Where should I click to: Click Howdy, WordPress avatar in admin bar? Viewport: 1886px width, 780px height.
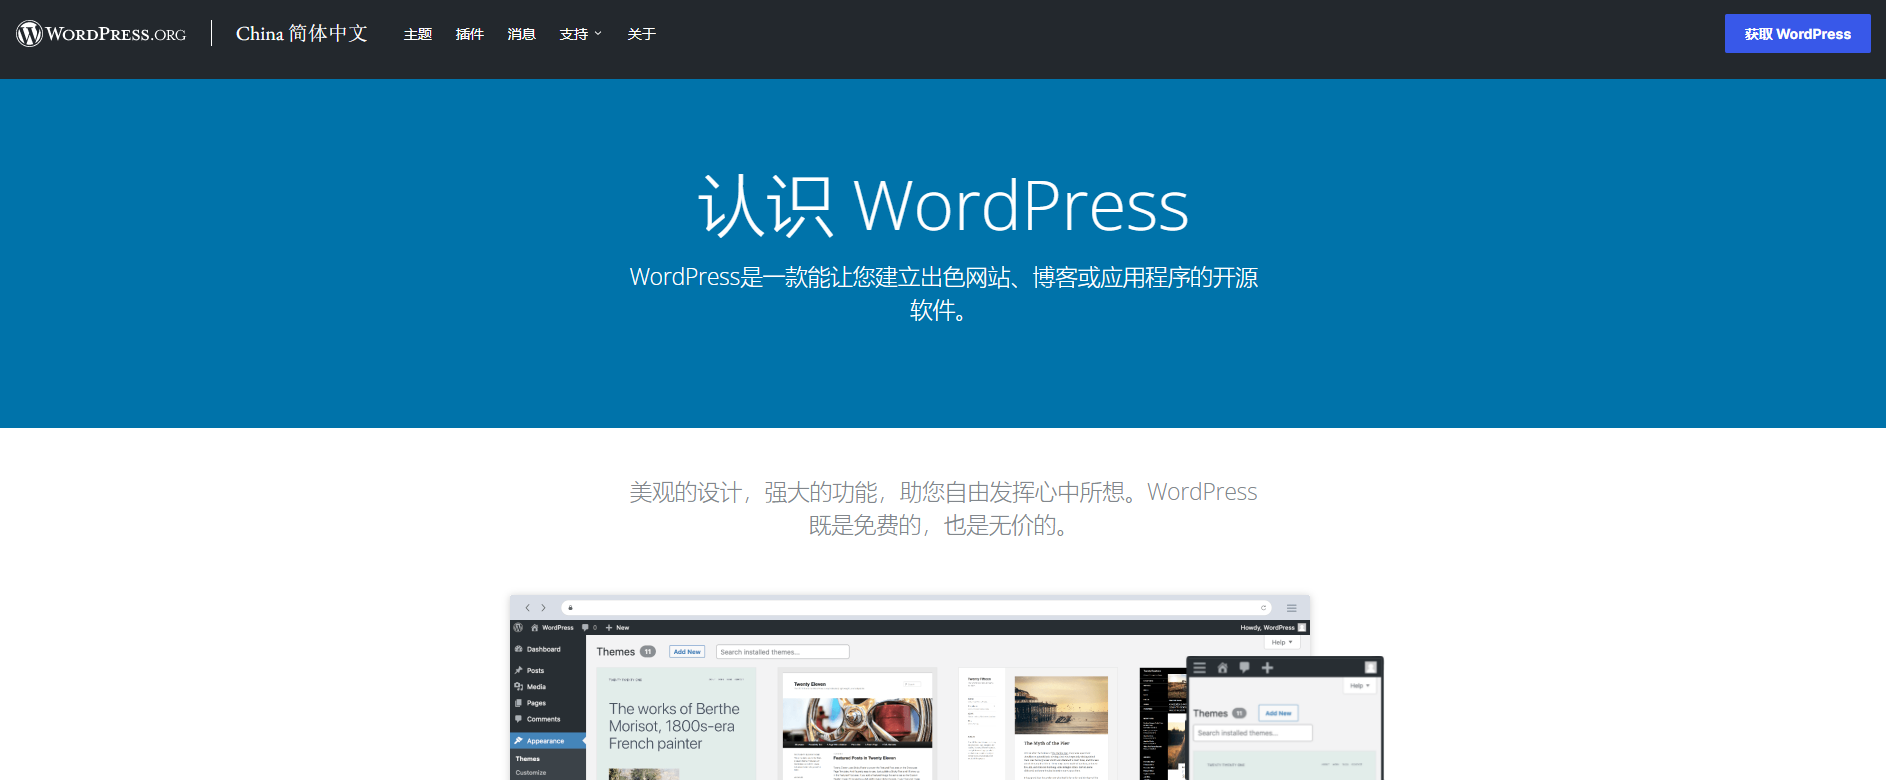click(1302, 628)
